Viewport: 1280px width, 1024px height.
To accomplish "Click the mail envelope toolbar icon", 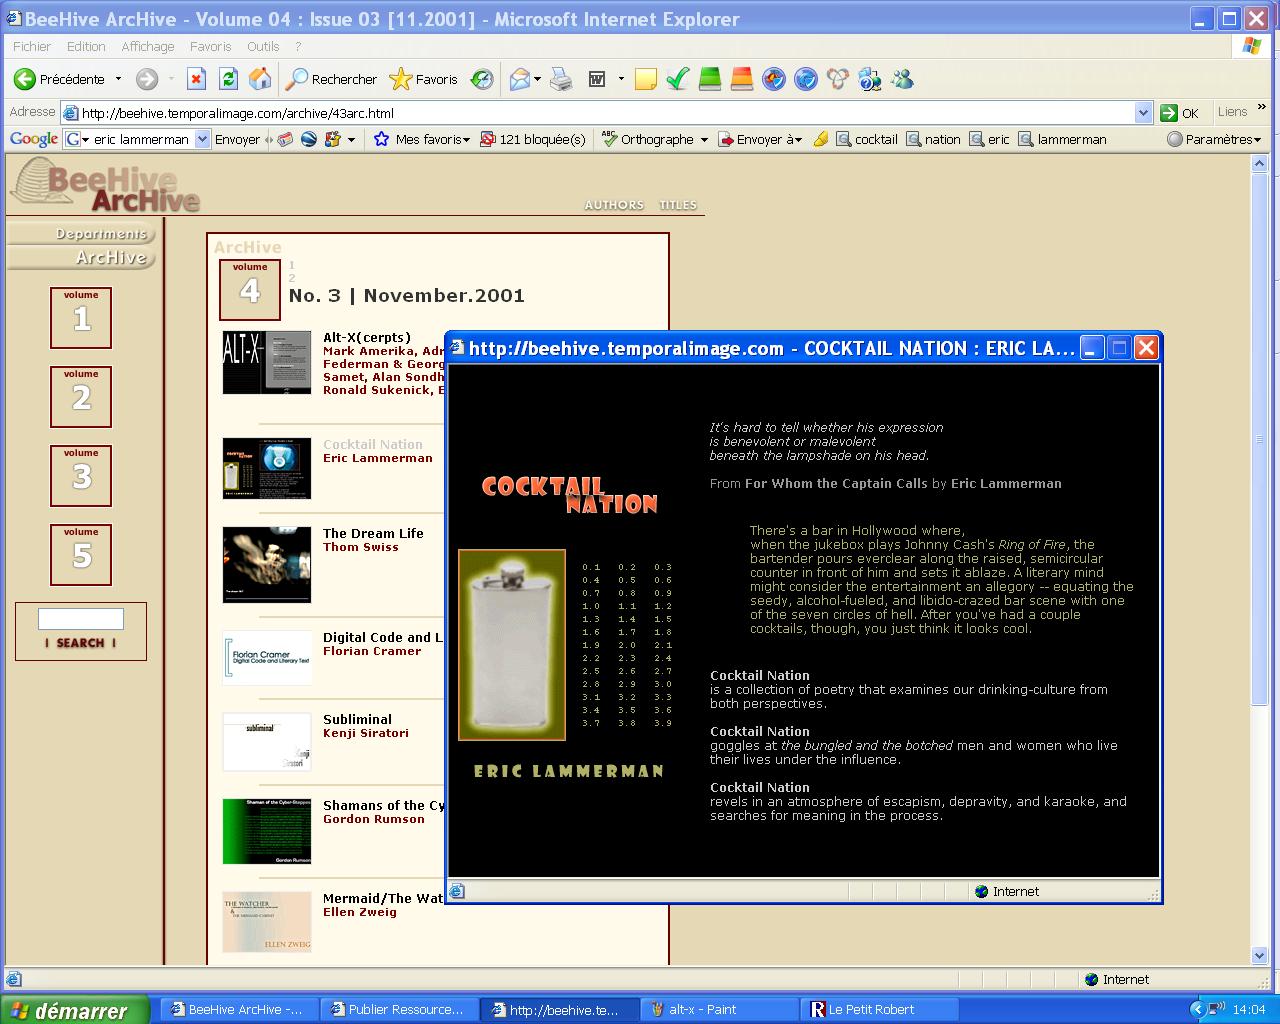I will coord(519,79).
